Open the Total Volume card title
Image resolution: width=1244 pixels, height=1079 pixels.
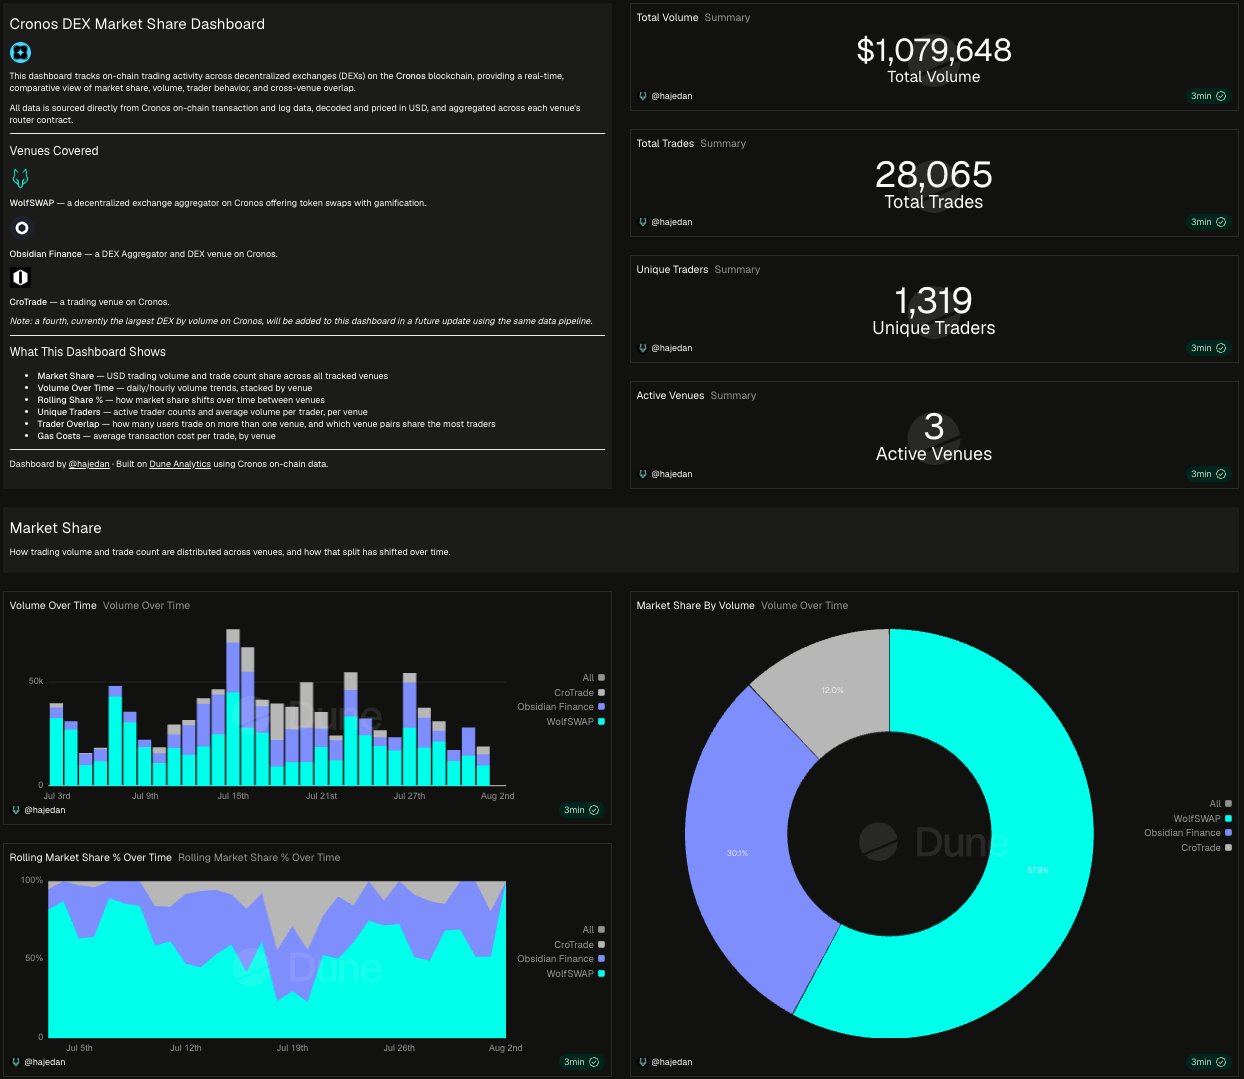667,18
